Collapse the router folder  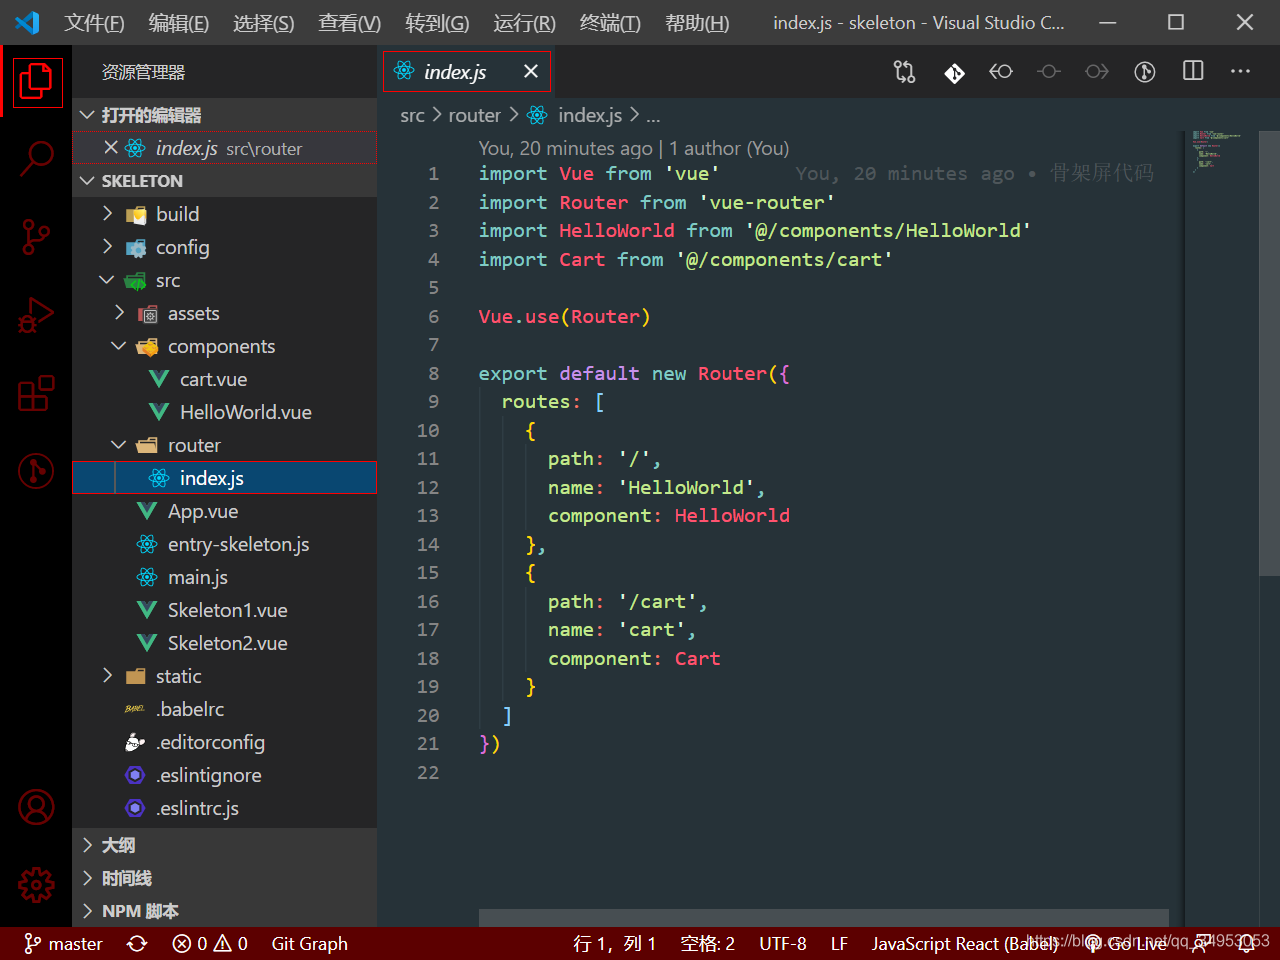pos(225,445)
